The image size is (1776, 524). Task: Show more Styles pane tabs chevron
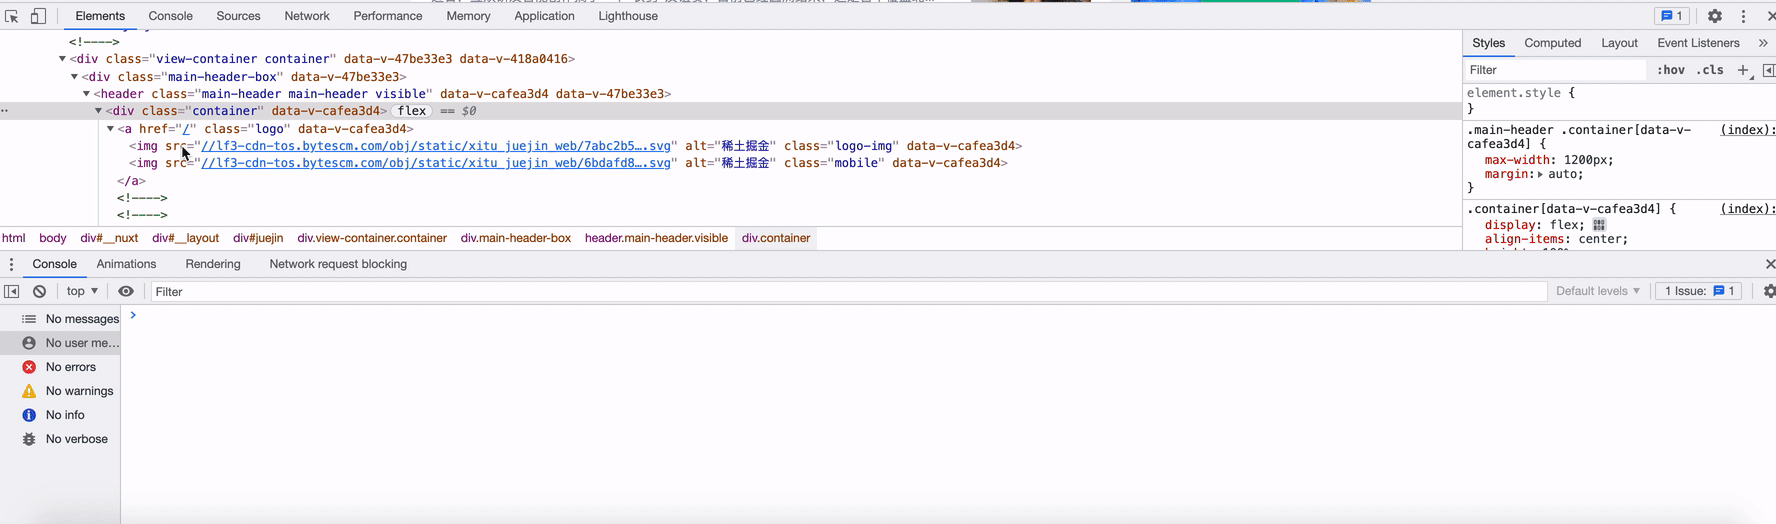(1763, 43)
